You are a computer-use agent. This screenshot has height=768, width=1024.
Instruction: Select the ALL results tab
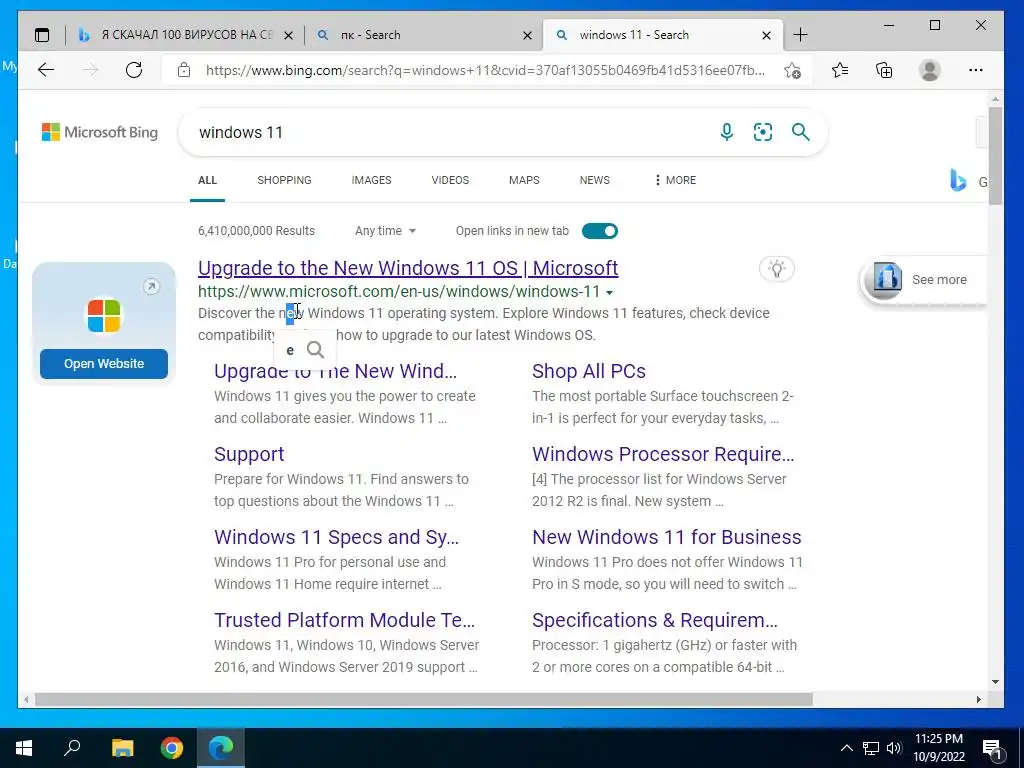pos(208,180)
